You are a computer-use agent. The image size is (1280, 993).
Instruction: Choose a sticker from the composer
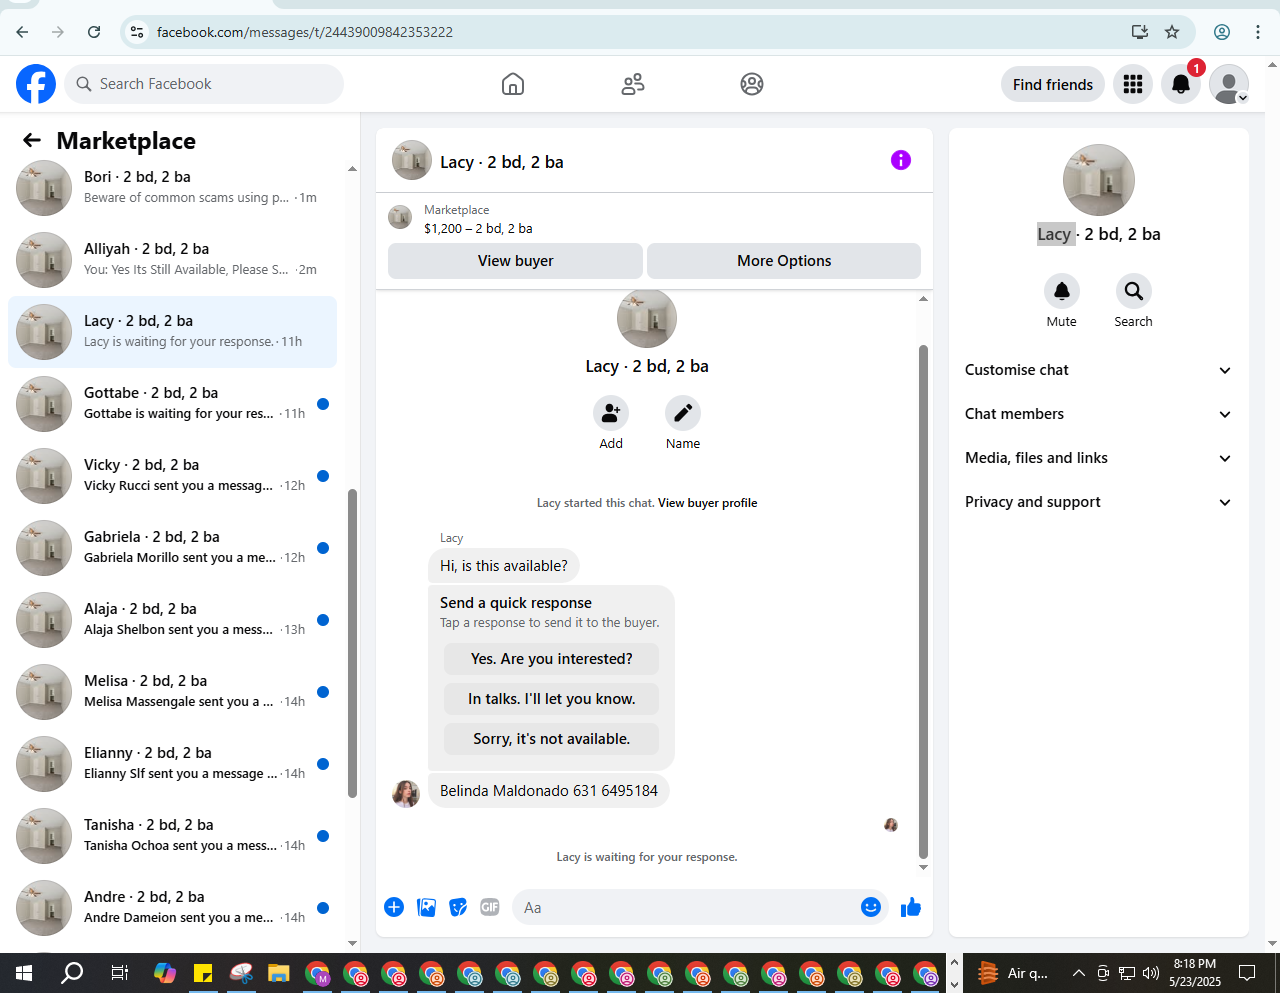(458, 907)
